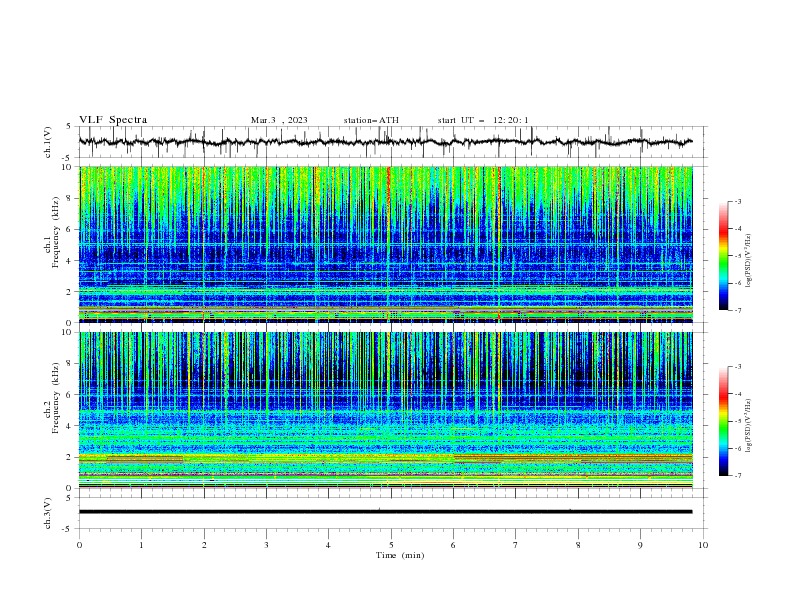
Task: Click time axis tick label "0"
Action: pos(79,545)
